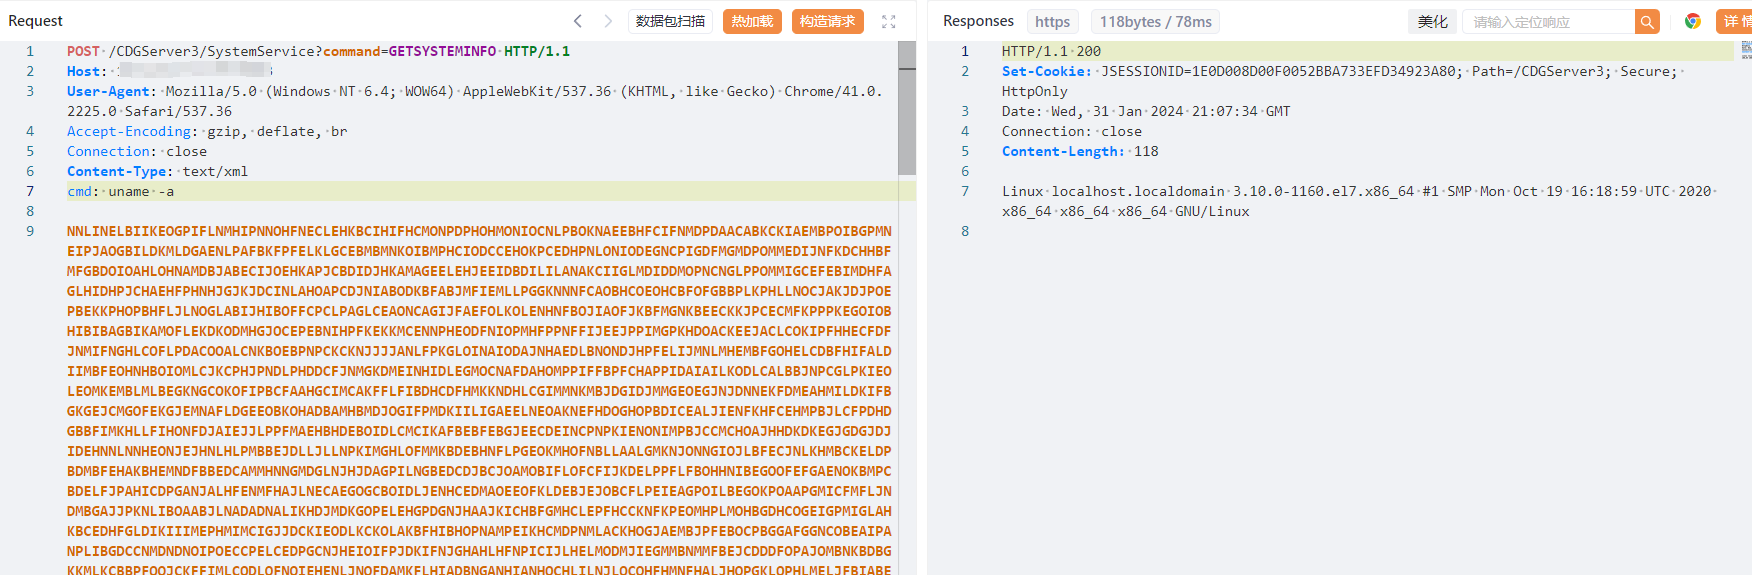Click the orange search magnifier icon

[x=1647, y=21]
